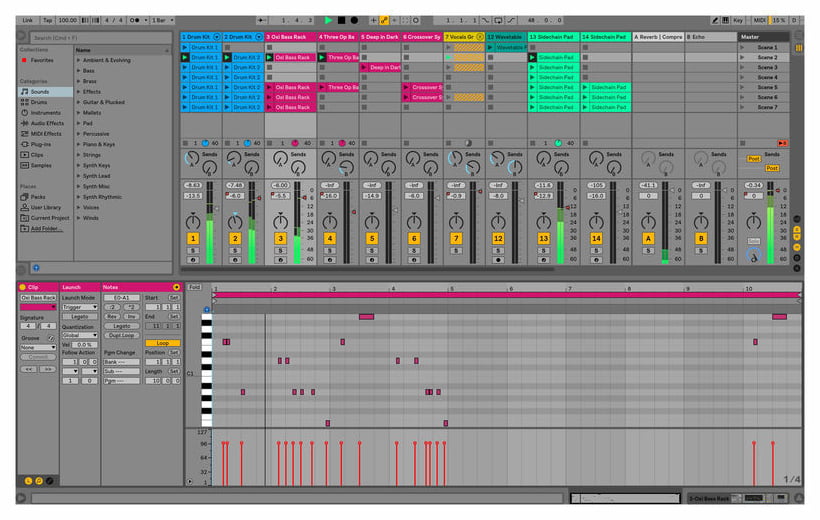
Task: Toggle the Show Launch box L icon
Action: point(28,481)
